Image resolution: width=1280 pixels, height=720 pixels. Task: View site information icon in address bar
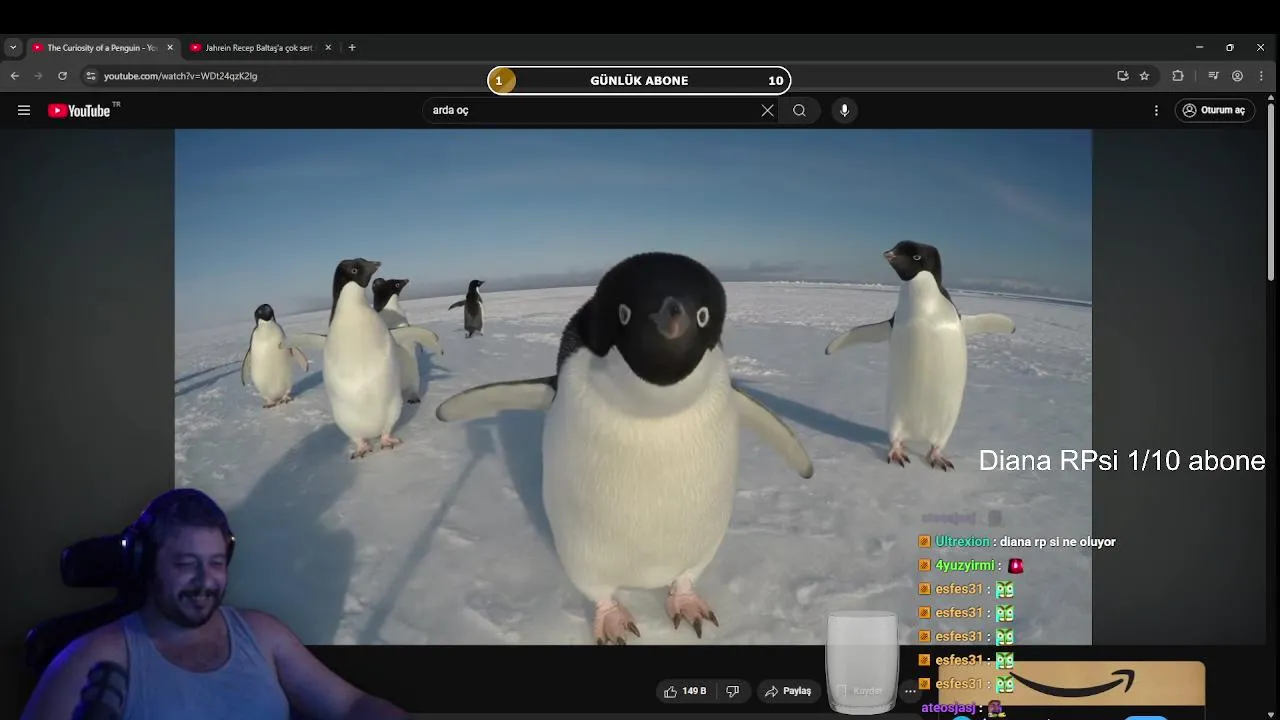[90, 76]
